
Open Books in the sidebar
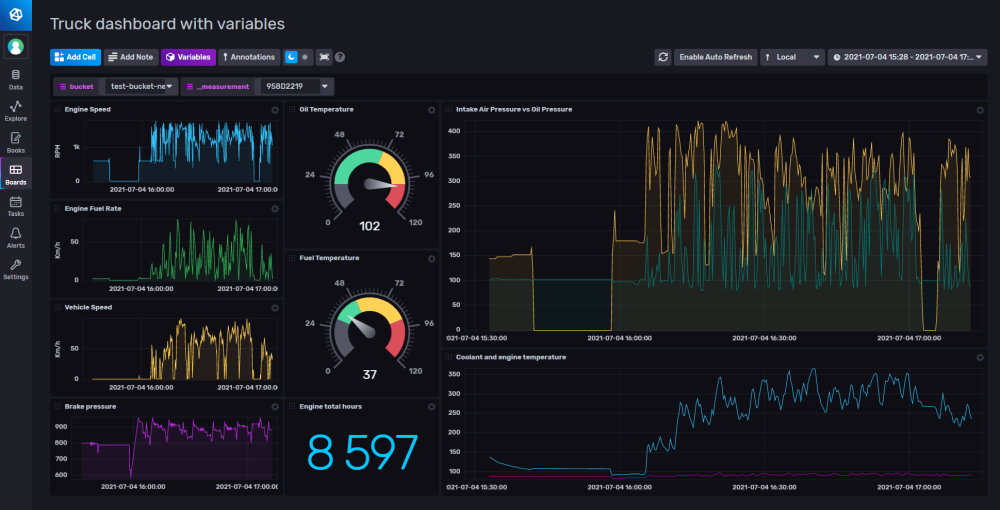pyautogui.click(x=15, y=143)
